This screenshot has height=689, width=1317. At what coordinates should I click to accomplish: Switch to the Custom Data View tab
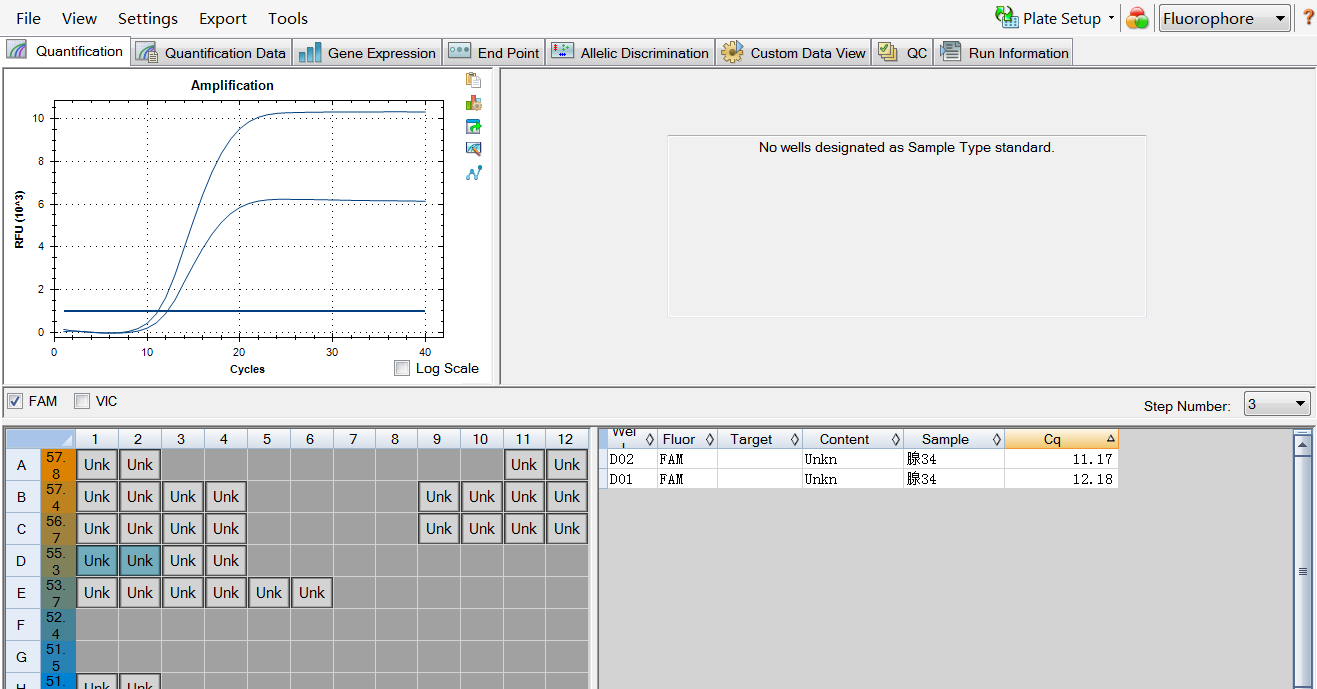pyautogui.click(x=793, y=53)
